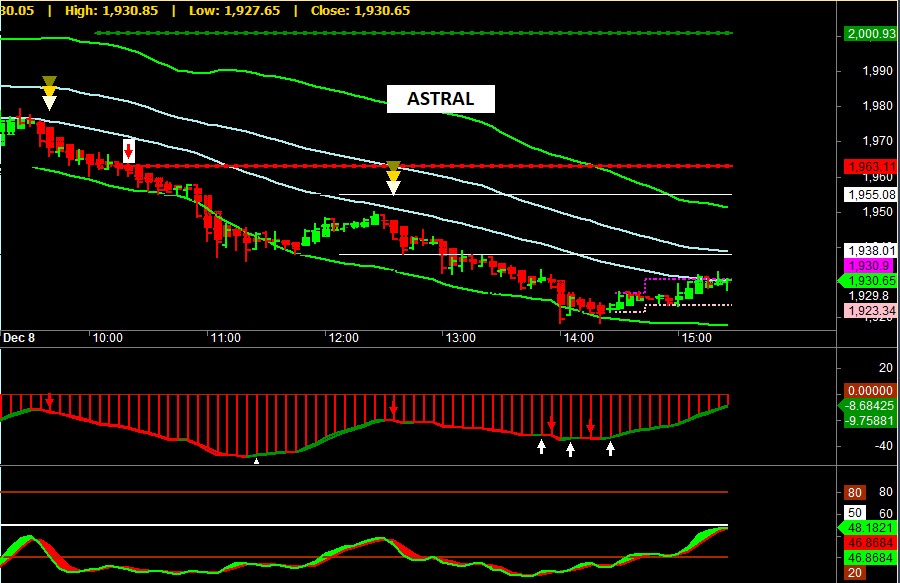Viewport: 900px width, 583px height.
Task: Click the middle white up arrow on the histogram
Action: click(571, 449)
